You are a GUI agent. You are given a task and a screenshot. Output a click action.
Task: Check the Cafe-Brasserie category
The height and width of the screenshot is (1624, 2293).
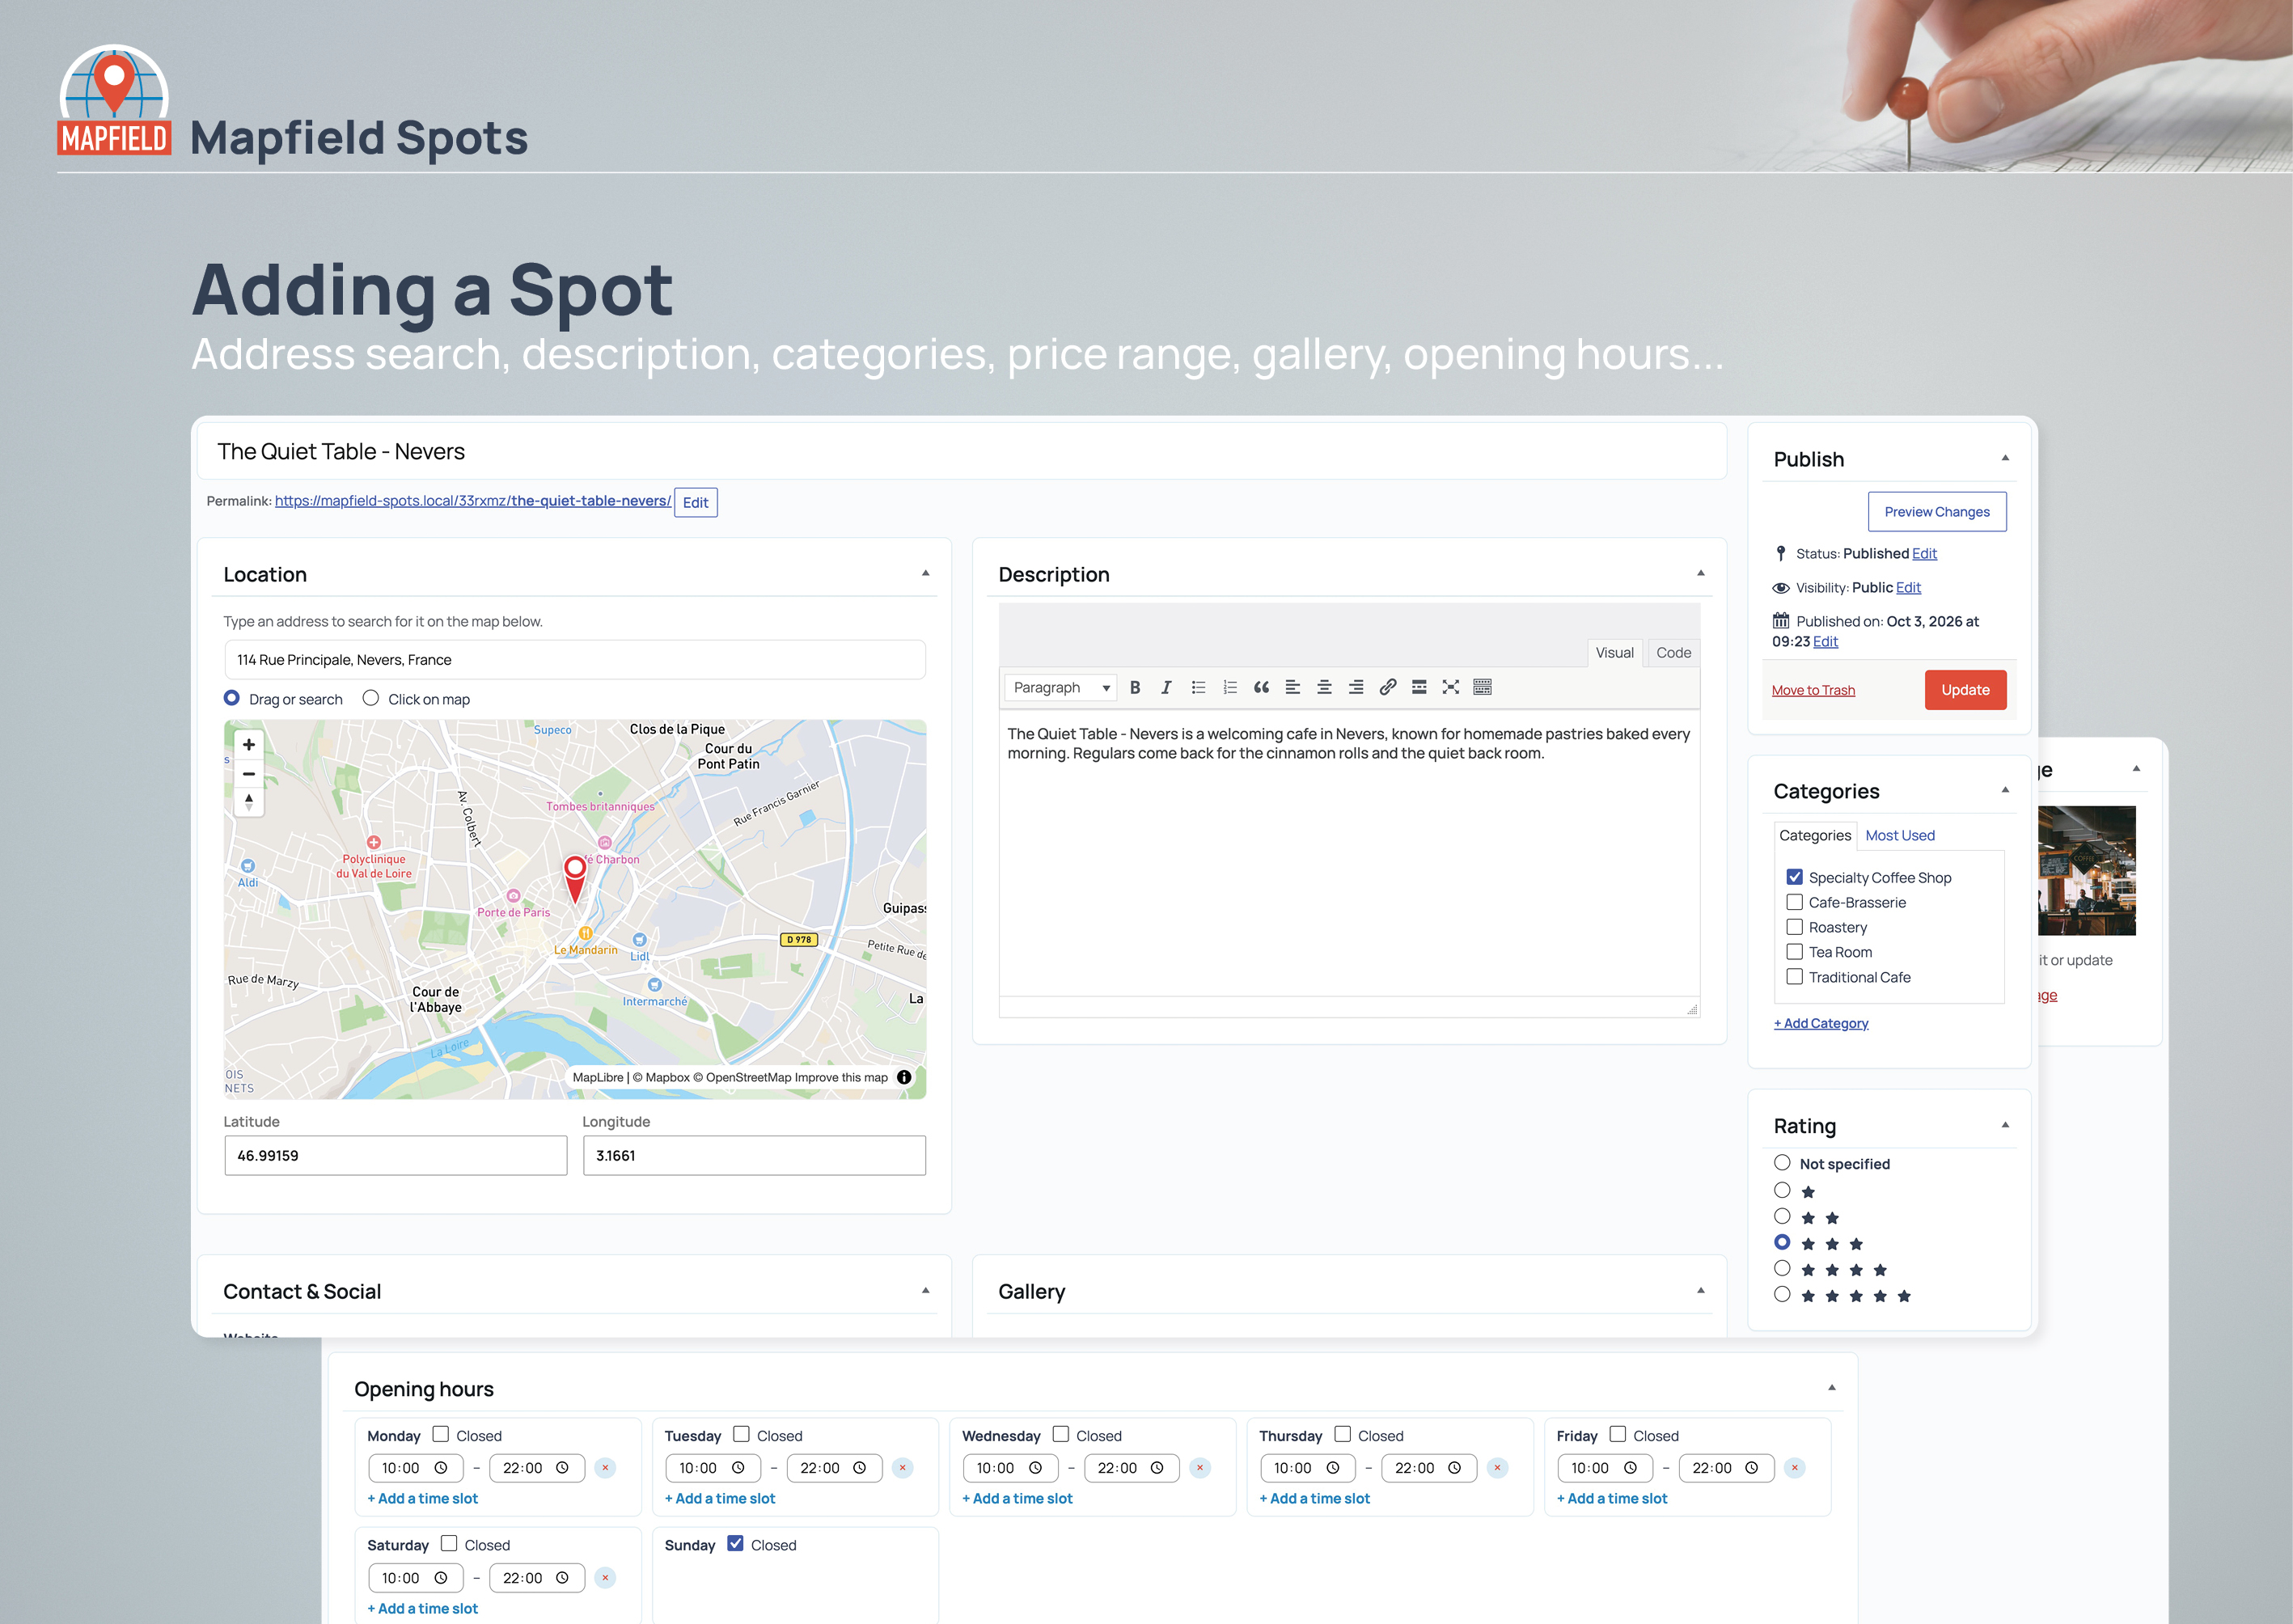coord(1795,902)
